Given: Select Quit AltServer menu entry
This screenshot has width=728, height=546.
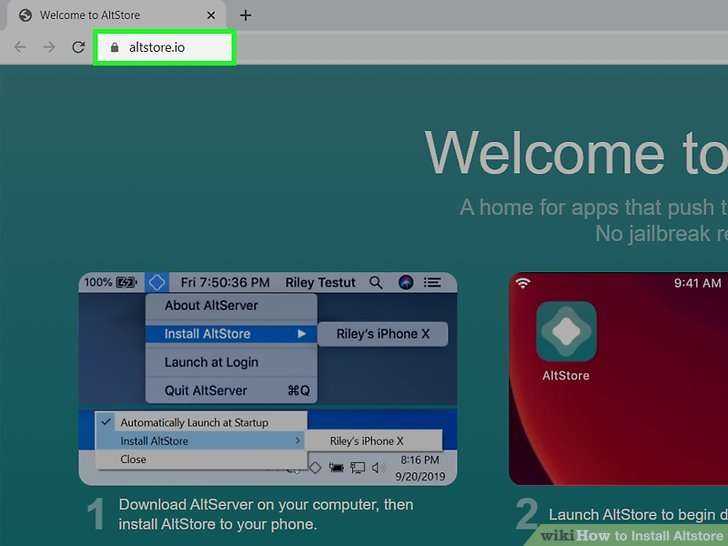Looking at the screenshot, I should [231, 390].
